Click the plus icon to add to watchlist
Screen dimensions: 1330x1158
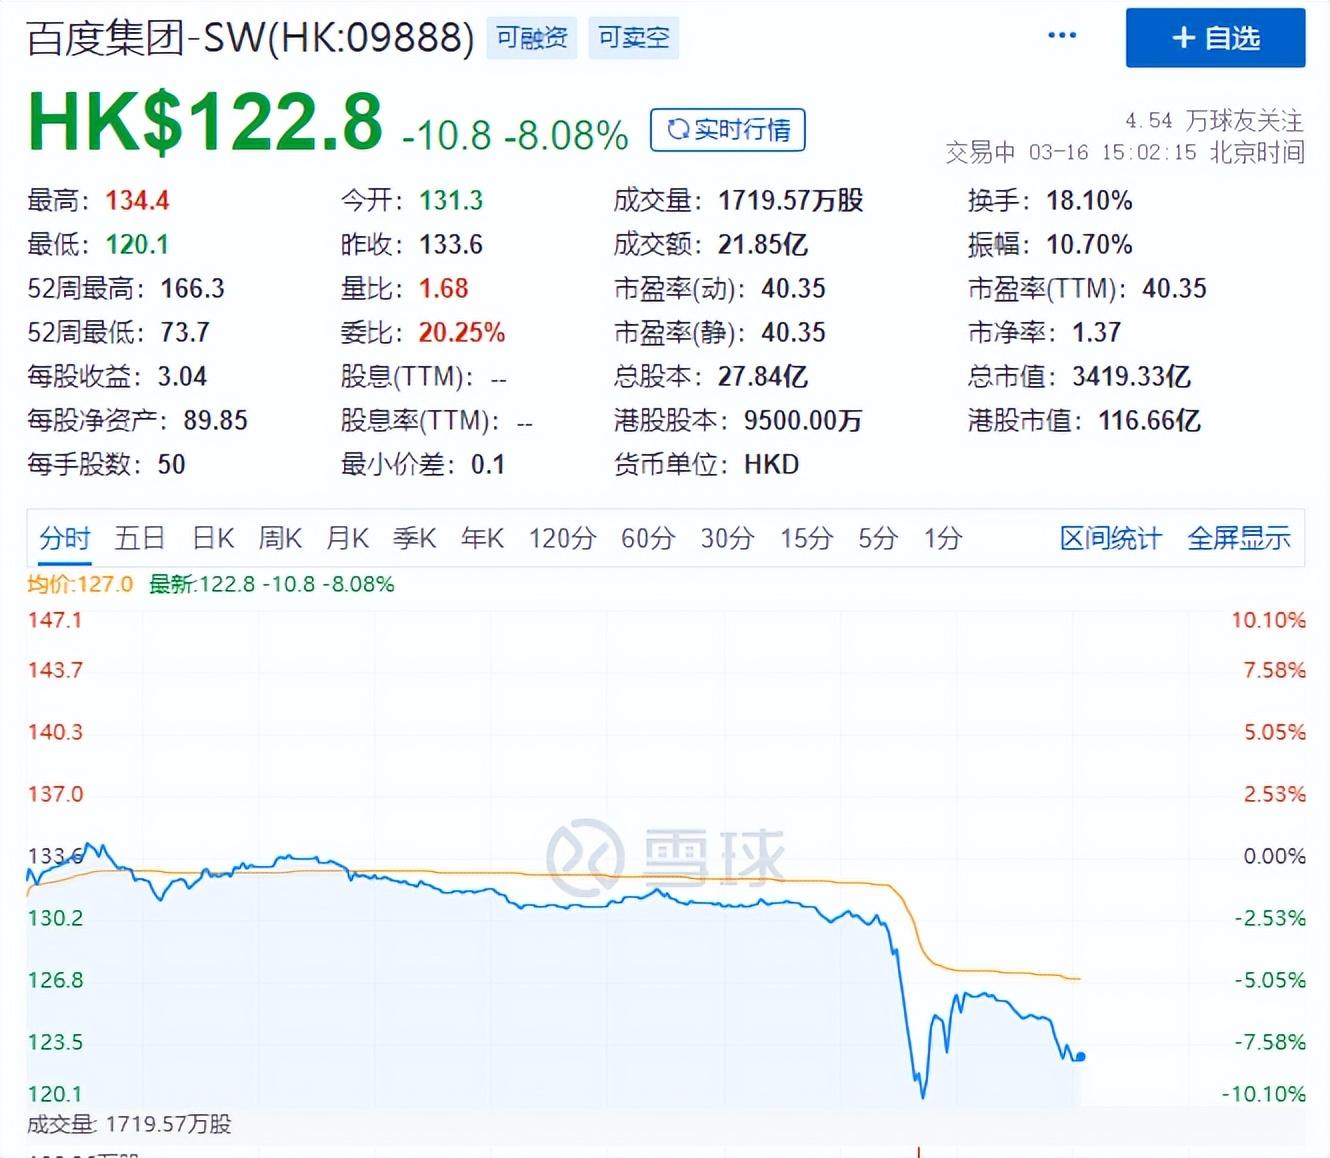(1183, 38)
